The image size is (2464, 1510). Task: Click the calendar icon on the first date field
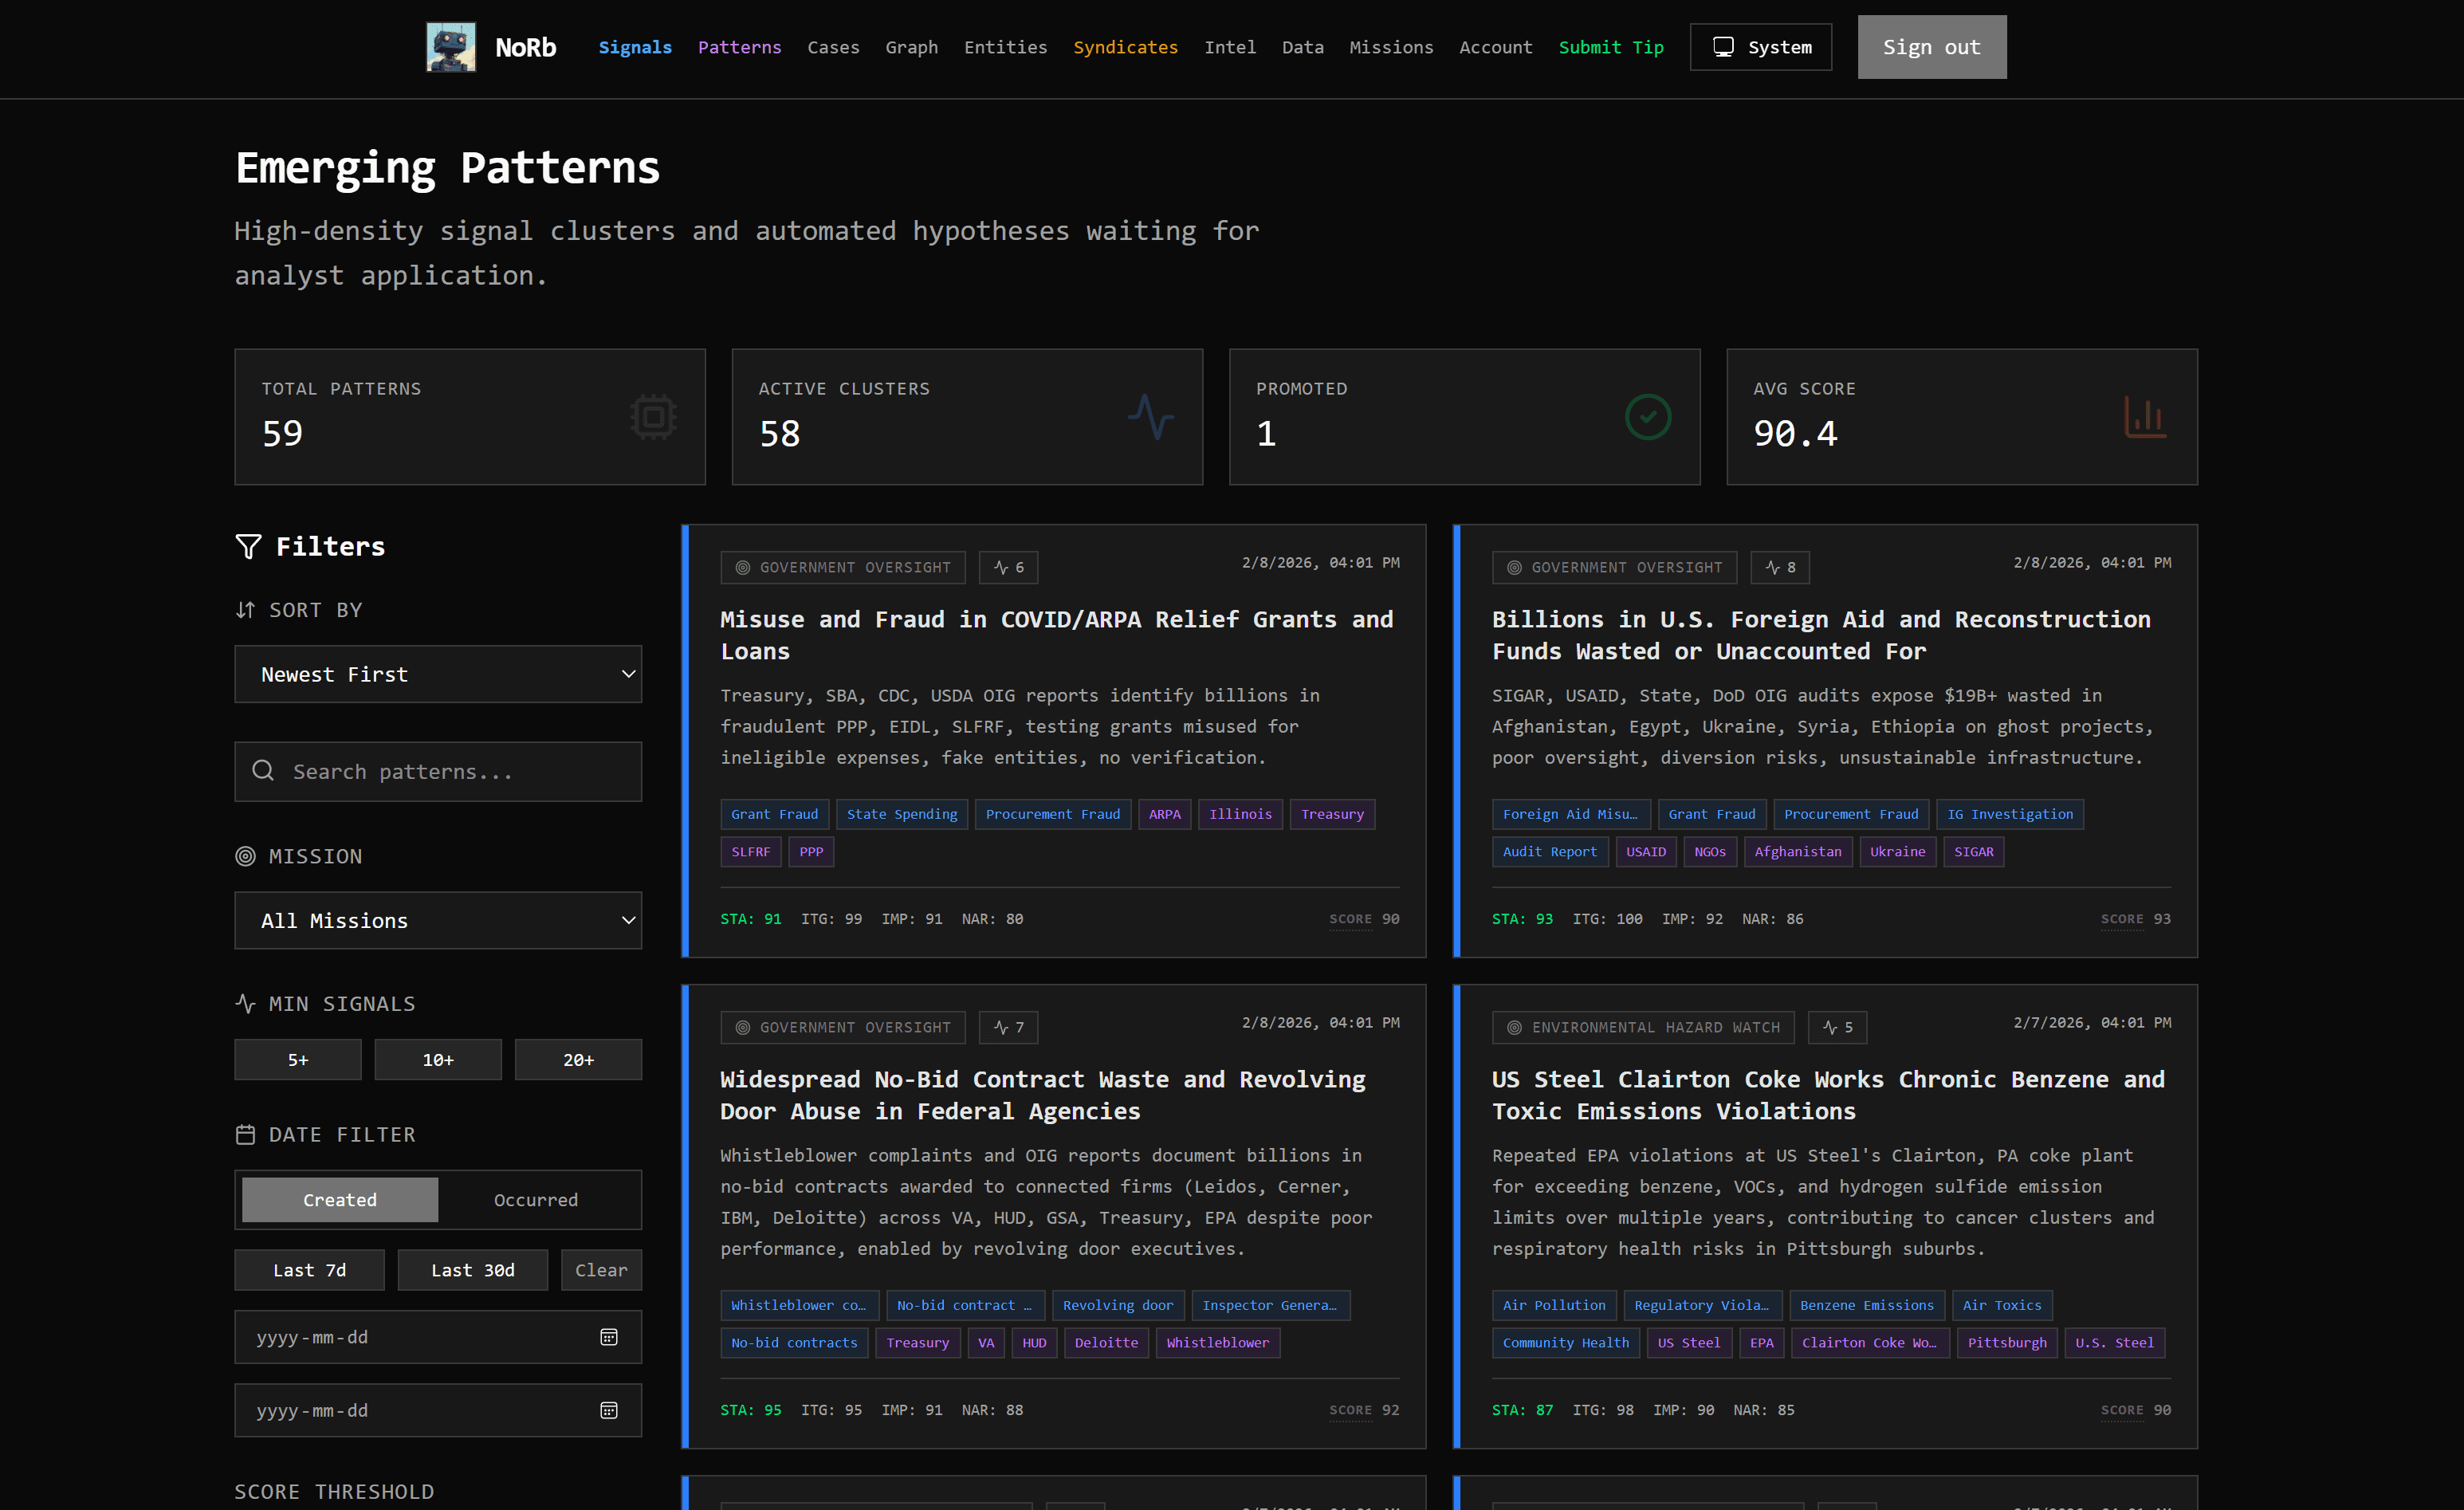point(609,1337)
